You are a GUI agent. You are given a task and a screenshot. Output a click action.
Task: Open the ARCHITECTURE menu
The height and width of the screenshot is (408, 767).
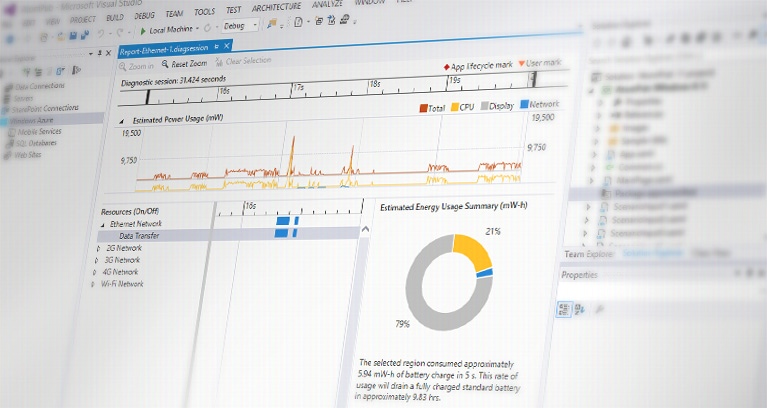(276, 7)
